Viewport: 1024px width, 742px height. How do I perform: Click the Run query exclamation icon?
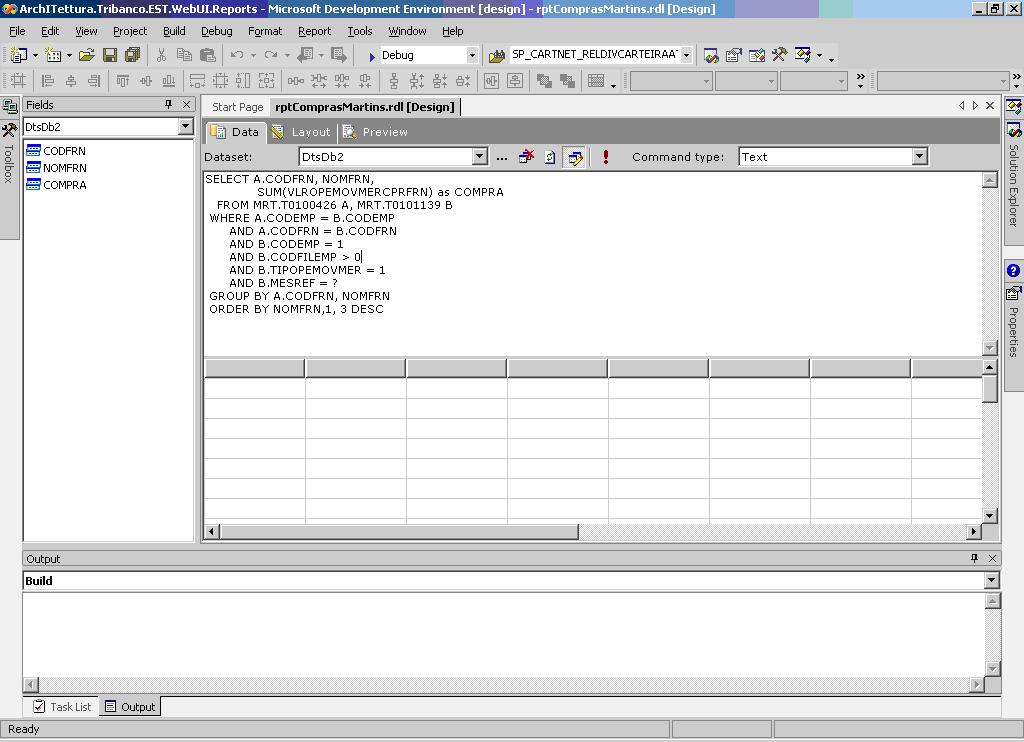[605, 157]
